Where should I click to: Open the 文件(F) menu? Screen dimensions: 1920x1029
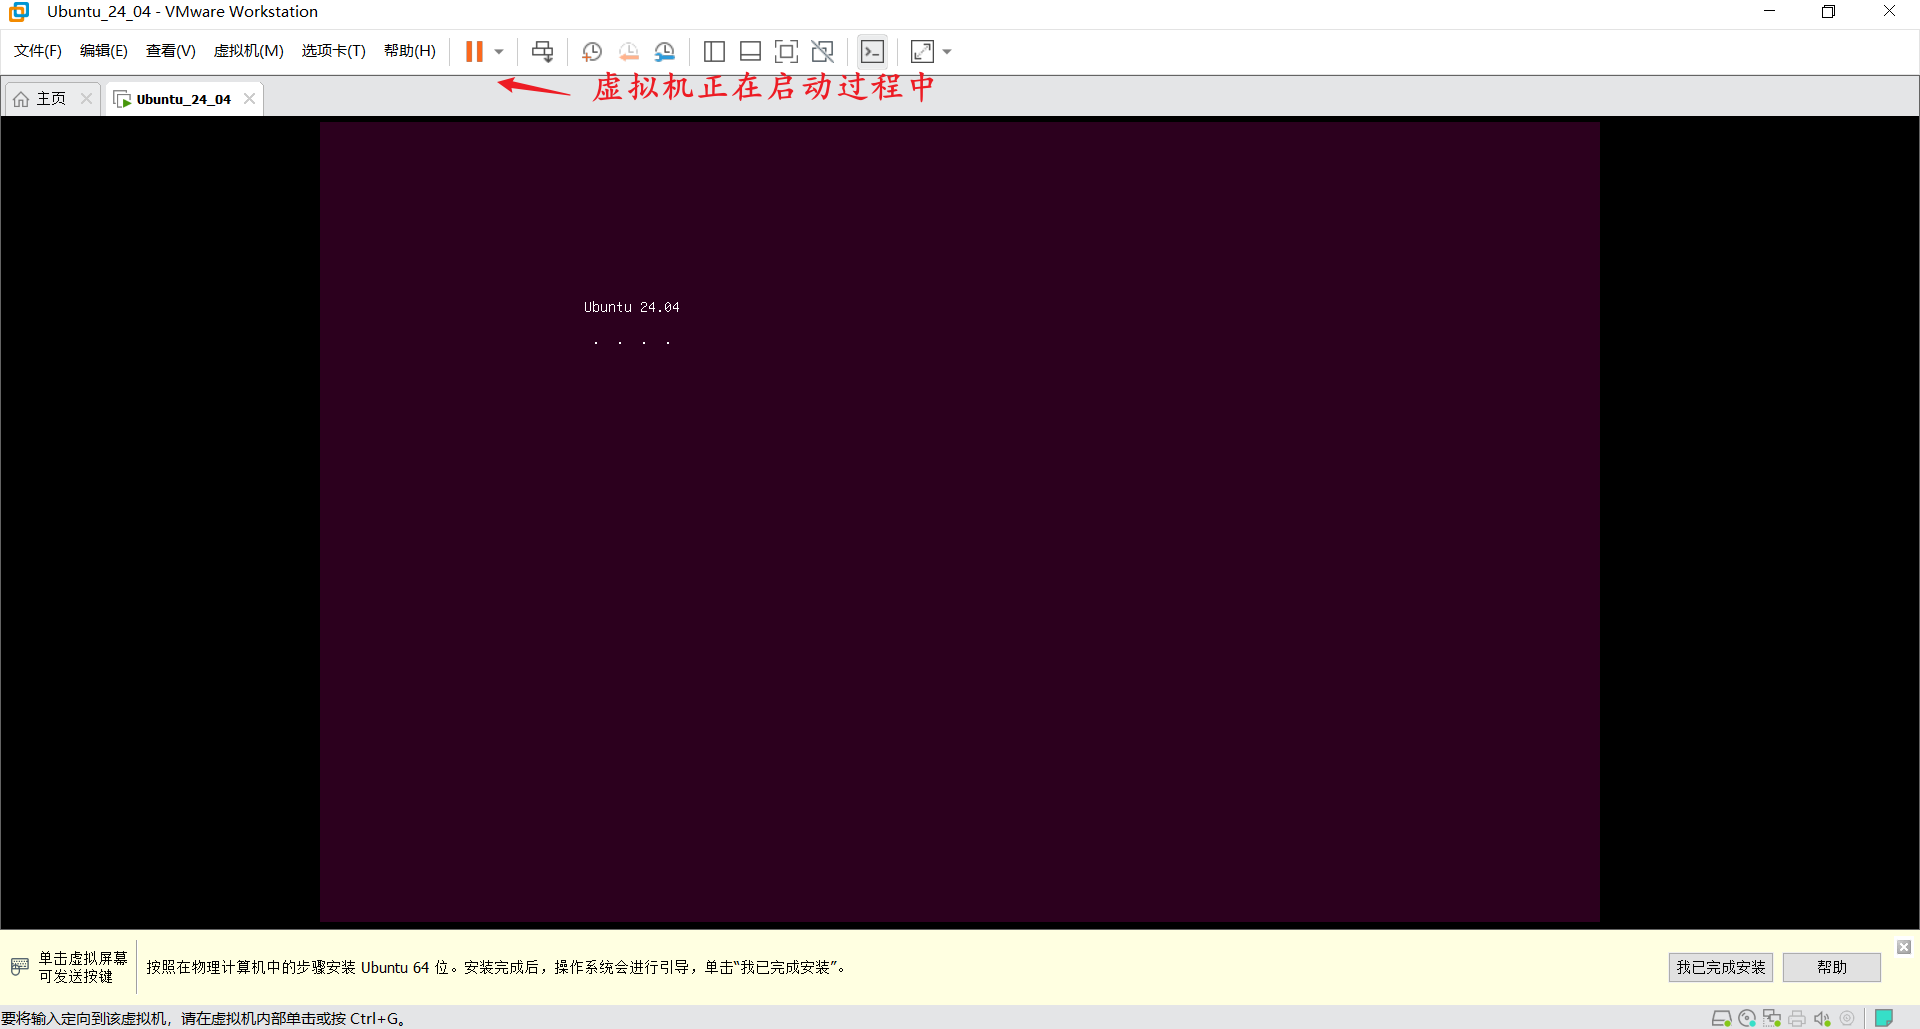click(x=38, y=51)
